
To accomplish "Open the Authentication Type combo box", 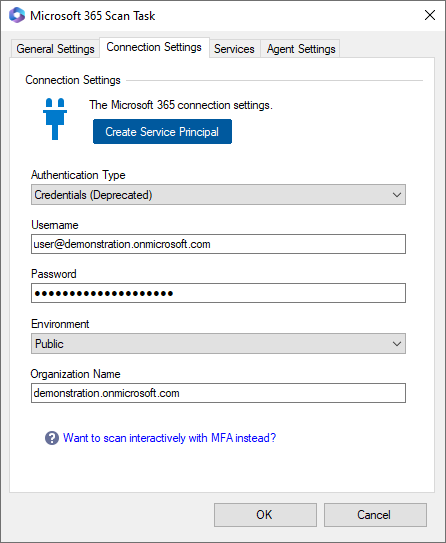I will click(218, 195).
